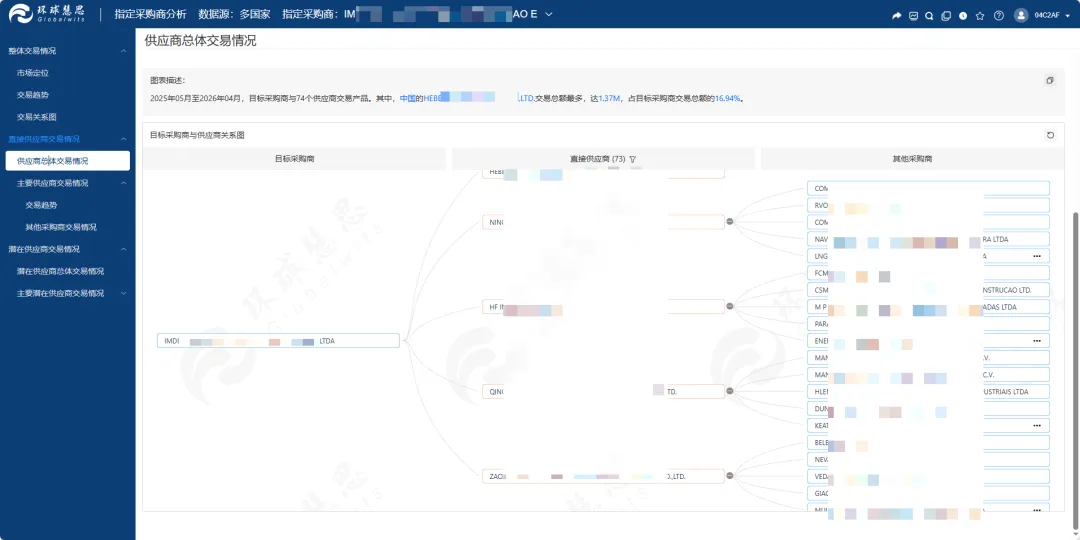Click the 中国 link in description
1080x540 pixels.
[408, 98]
